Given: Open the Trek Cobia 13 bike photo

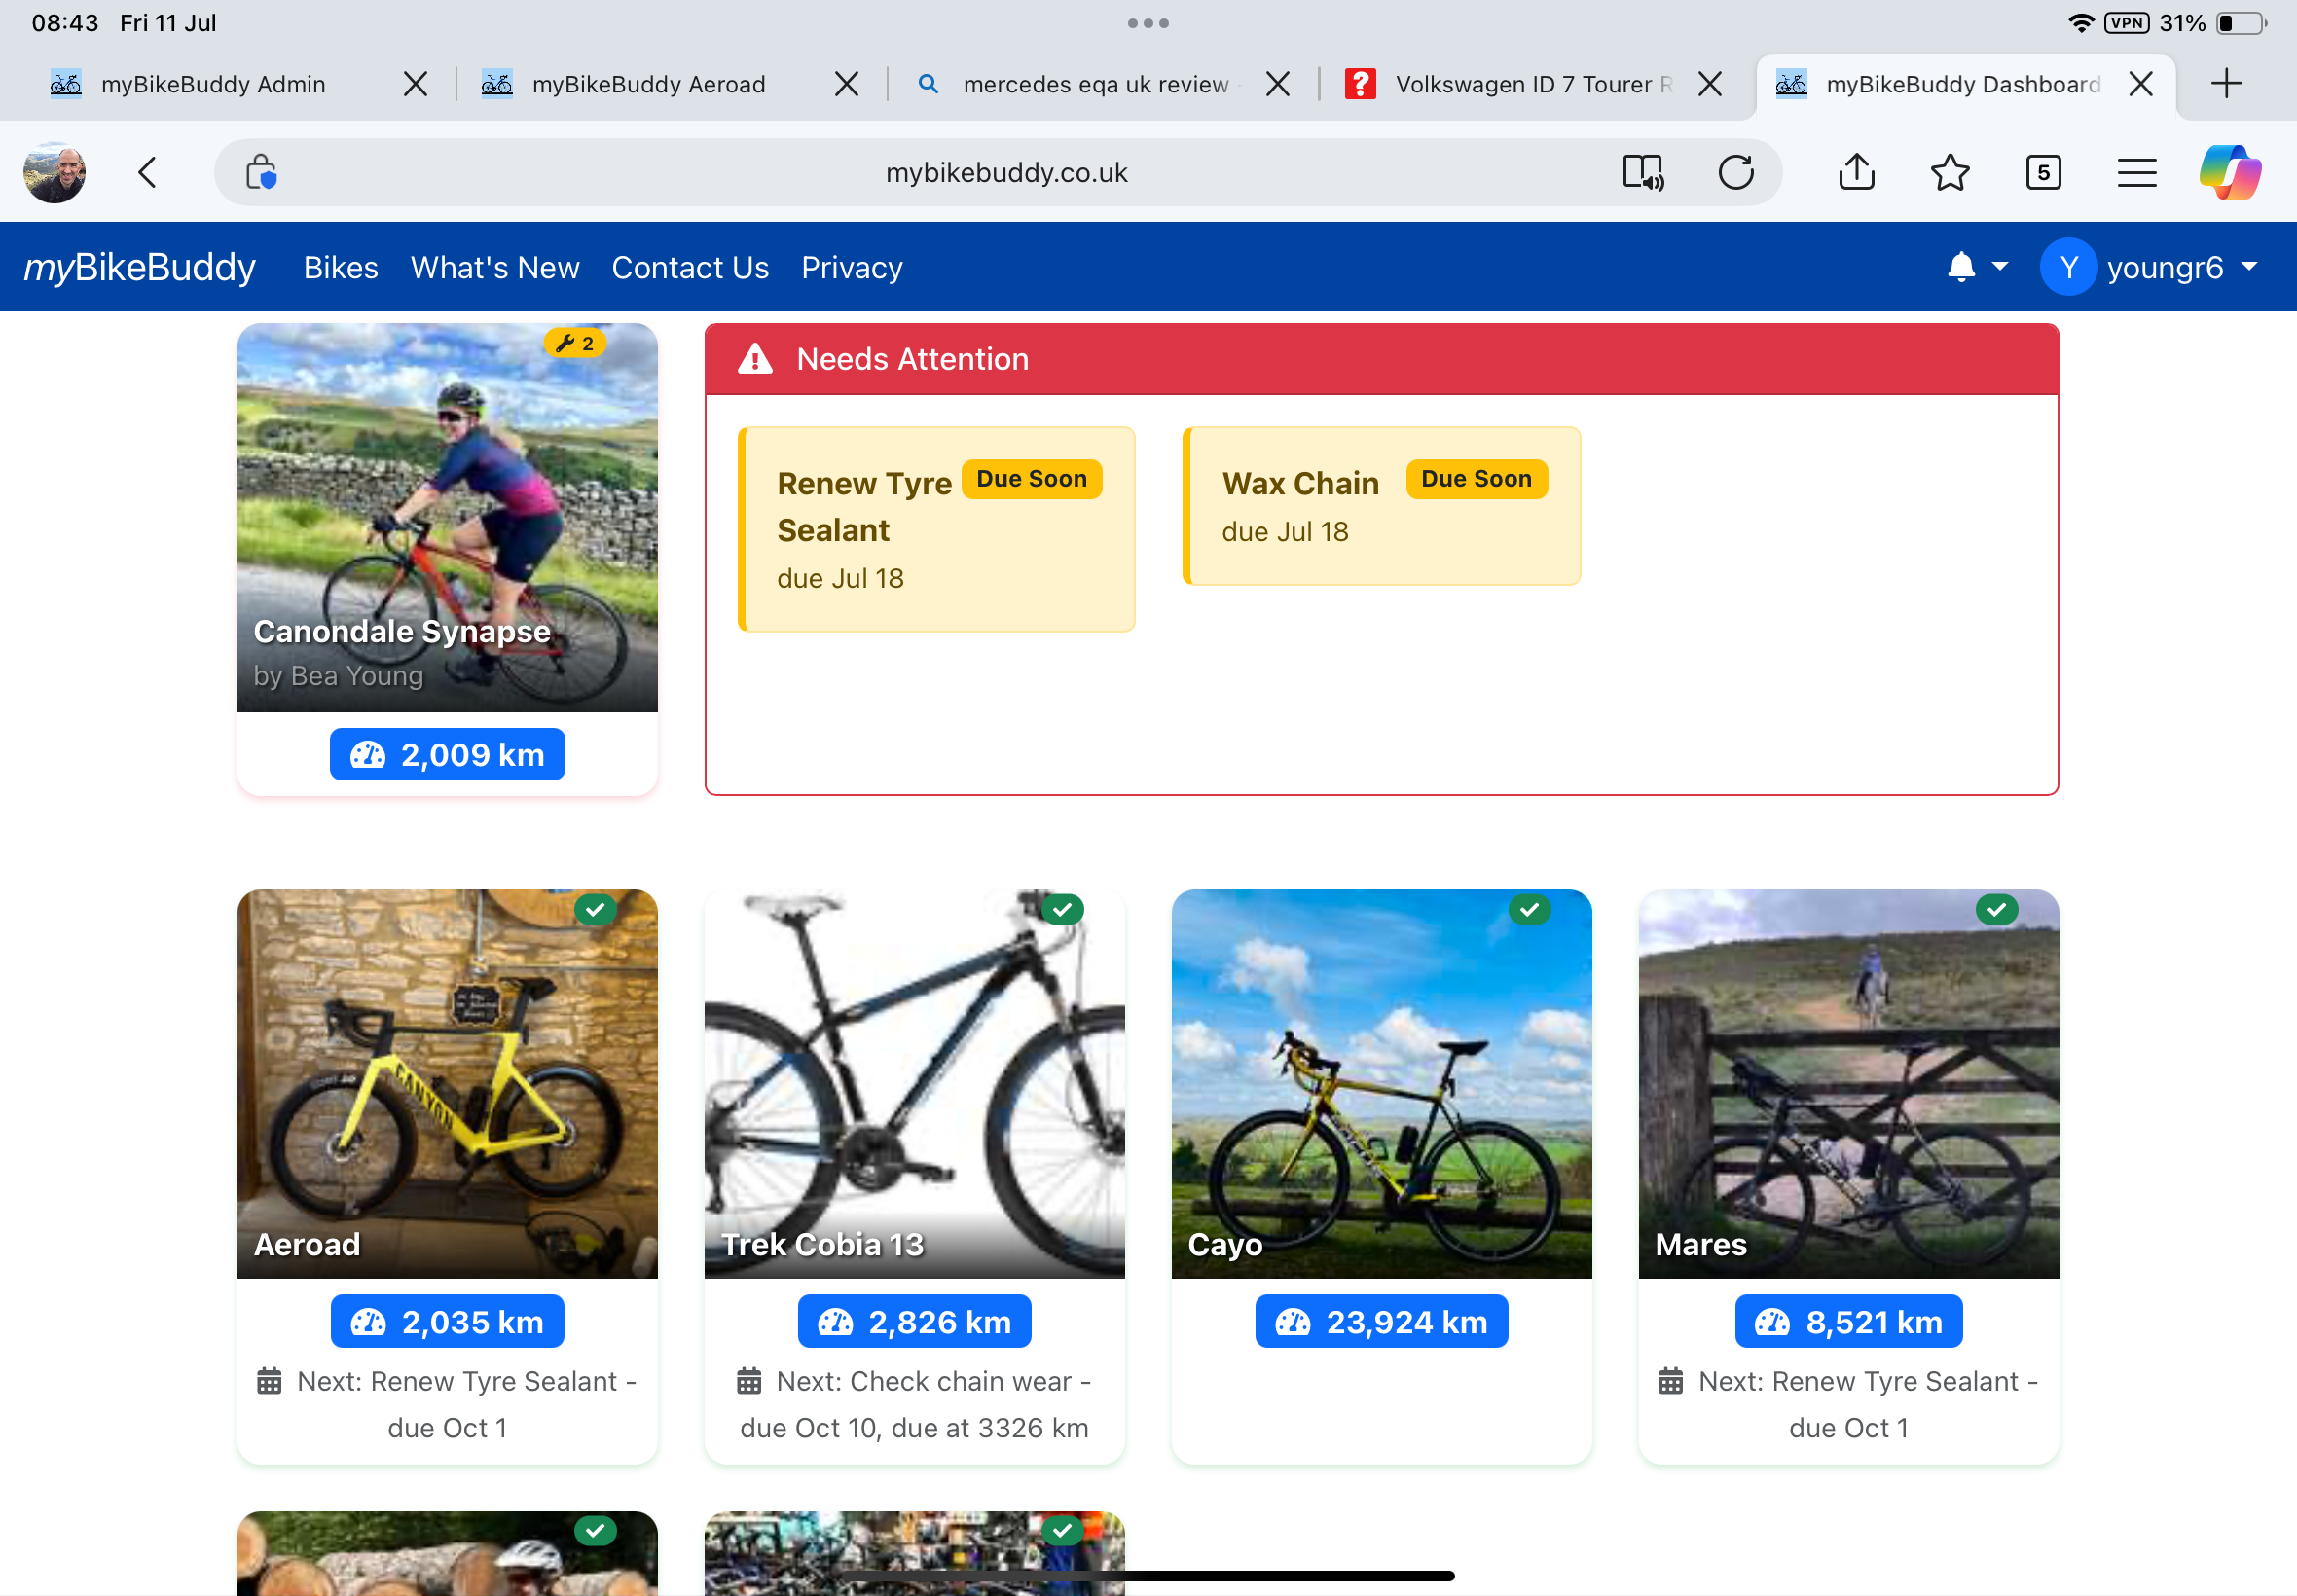Looking at the screenshot, I should coord(914,1084).
